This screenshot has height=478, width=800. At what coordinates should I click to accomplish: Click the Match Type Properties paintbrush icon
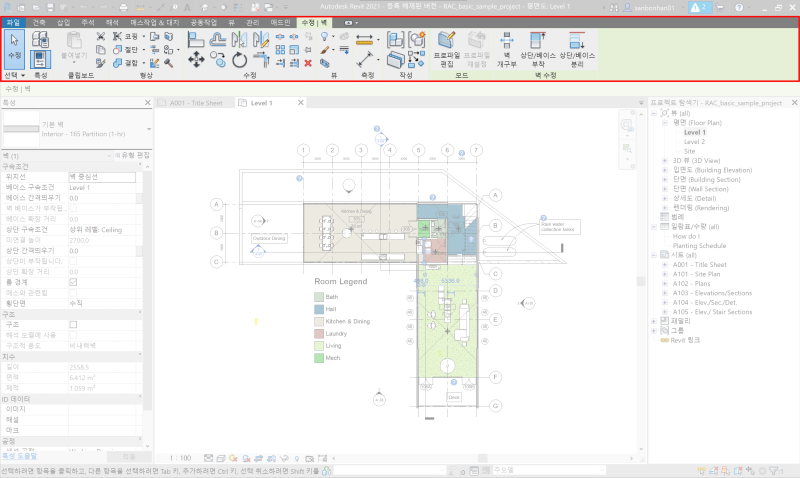[101, 63]
